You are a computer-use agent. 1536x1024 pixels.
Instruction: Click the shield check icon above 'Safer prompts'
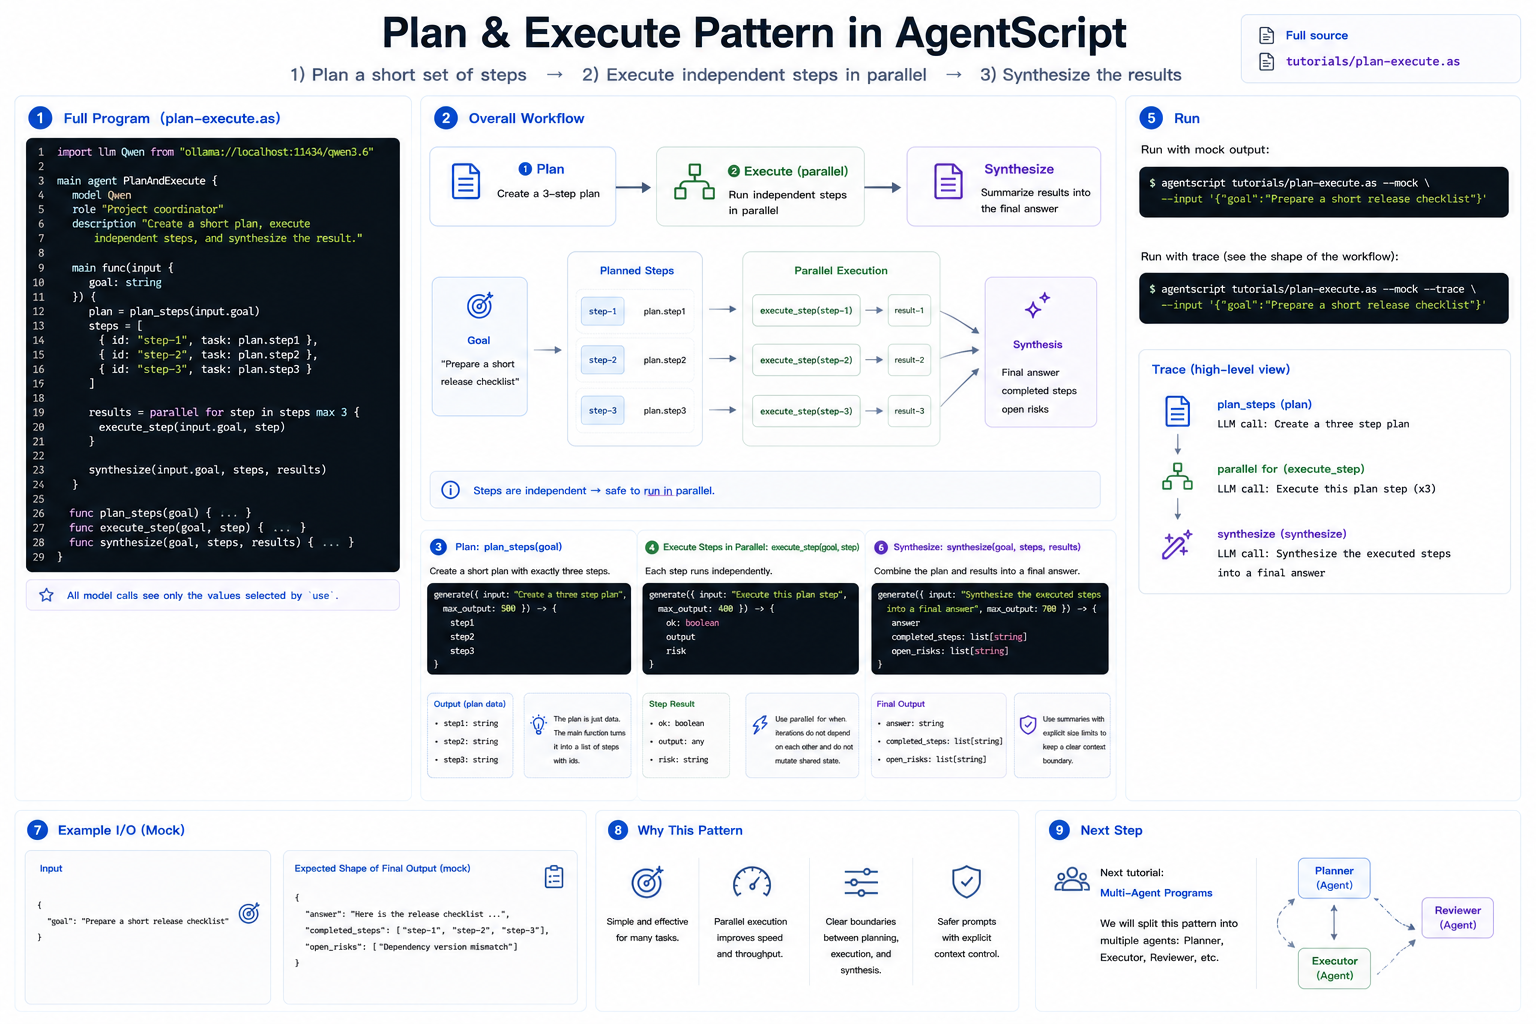tap(966, 882)
